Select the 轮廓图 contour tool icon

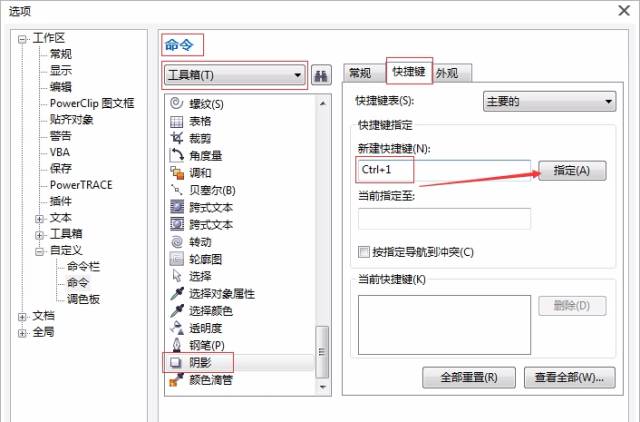click(177, 259)
